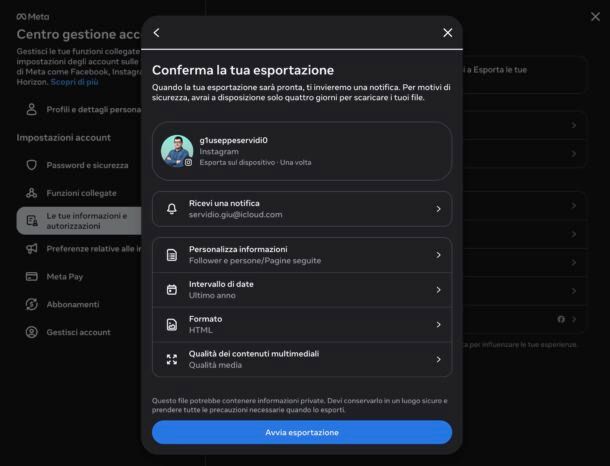The image size is (610, 466).
Task: Click the Qualità media value
Action: click(215, 365)
